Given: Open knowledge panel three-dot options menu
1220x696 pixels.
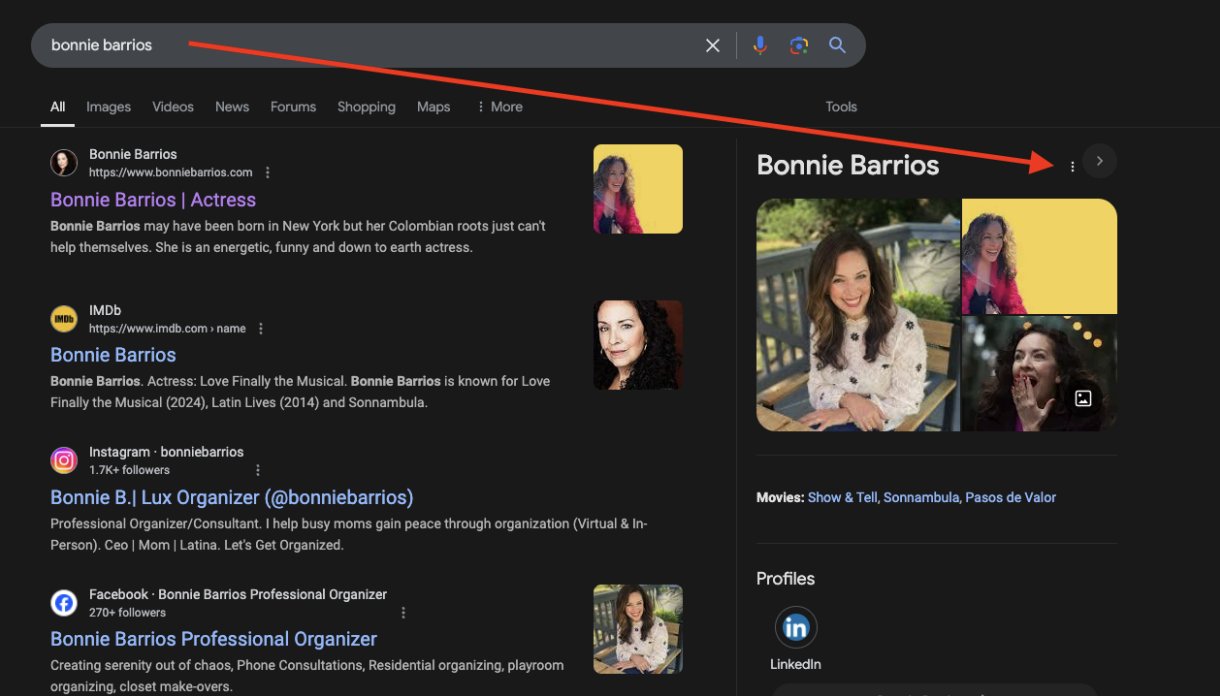Looking at the screenshot, I should click(x=1072, y=167).
